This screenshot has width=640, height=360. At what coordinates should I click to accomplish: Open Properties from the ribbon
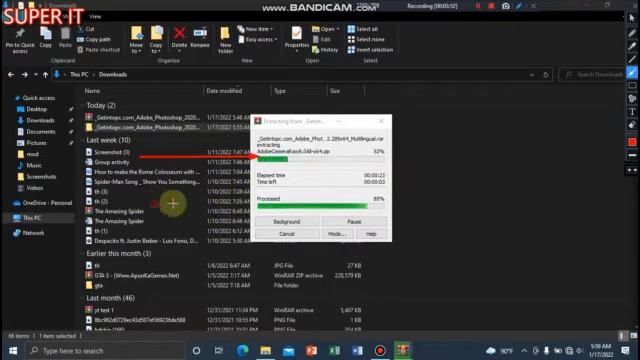coord(297,38)
